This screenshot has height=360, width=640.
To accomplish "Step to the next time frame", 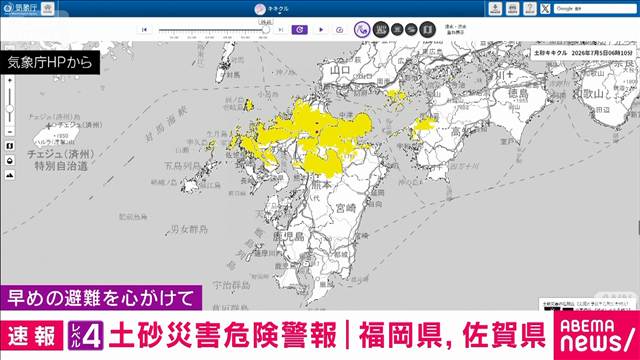I will click(x=280, y=30).
